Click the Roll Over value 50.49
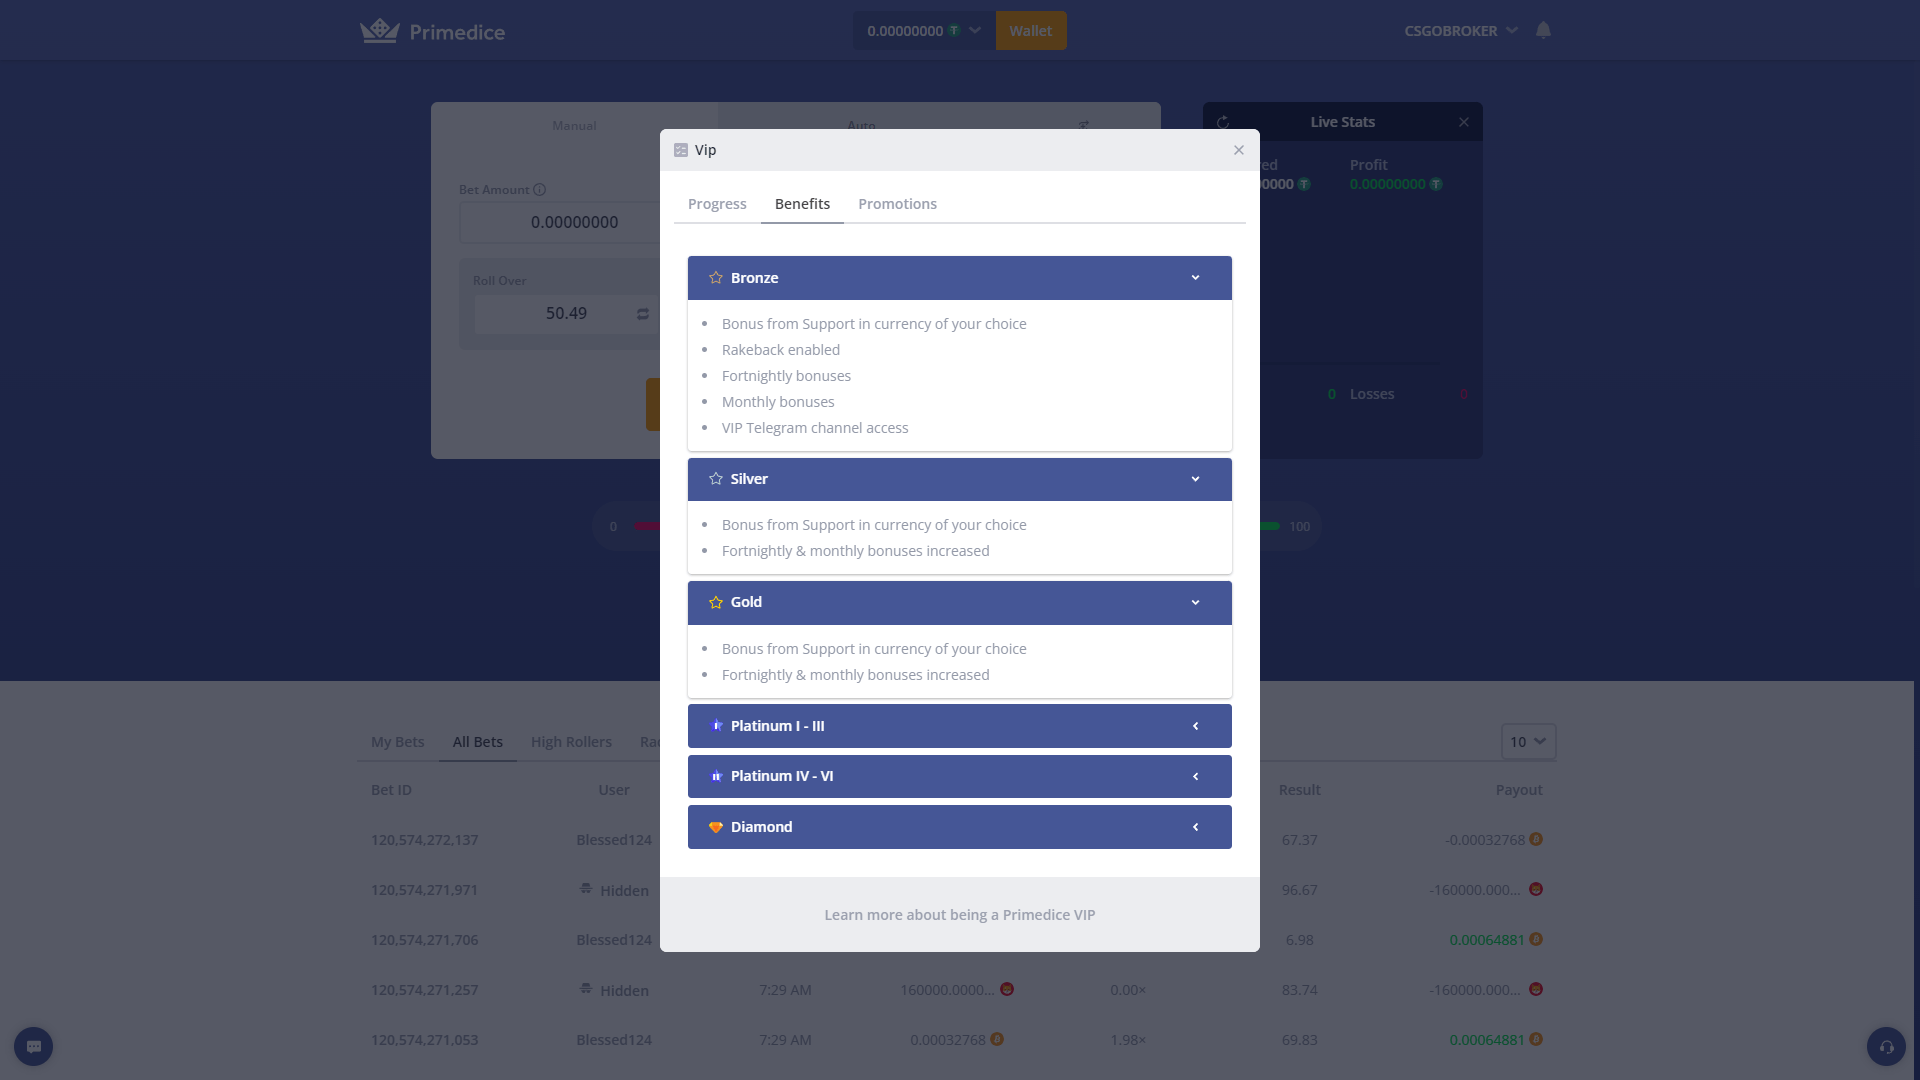The width and height of the screenshot is (1920, 1080). tap(566, 313)
